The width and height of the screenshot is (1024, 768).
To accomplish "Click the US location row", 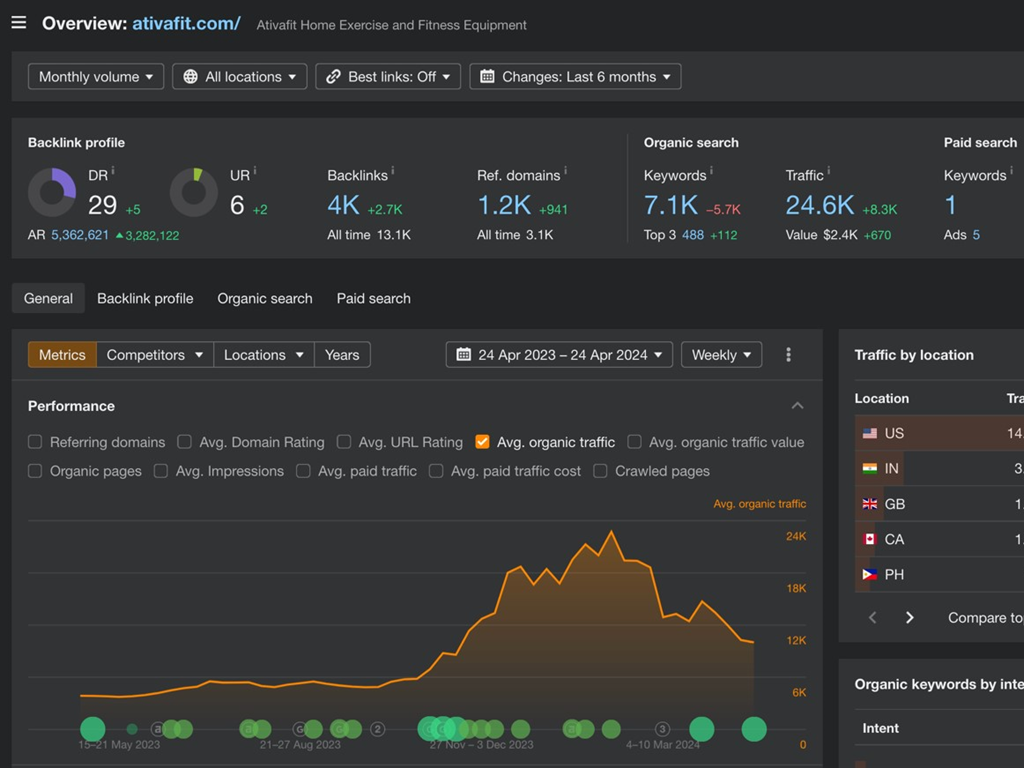I will tap(939, 433).
